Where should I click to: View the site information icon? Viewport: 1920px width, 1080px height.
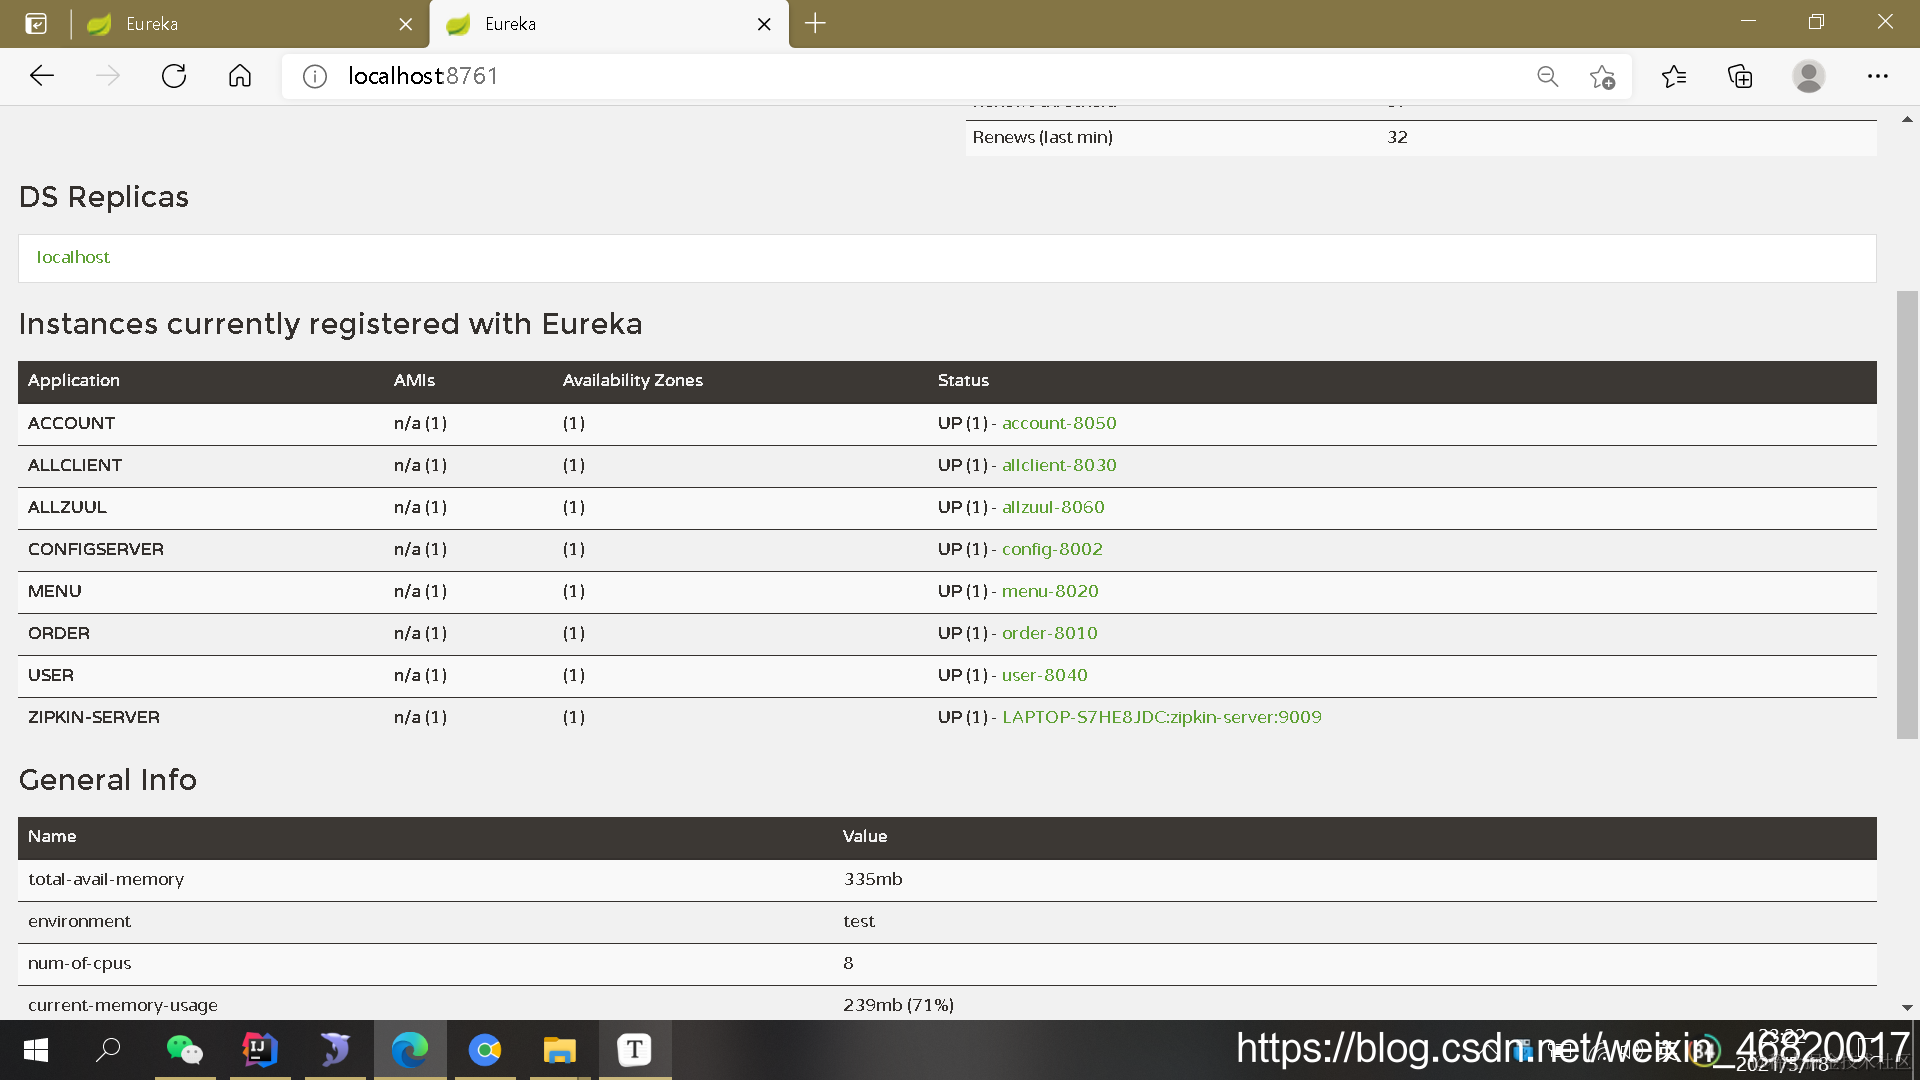(315, 76)
